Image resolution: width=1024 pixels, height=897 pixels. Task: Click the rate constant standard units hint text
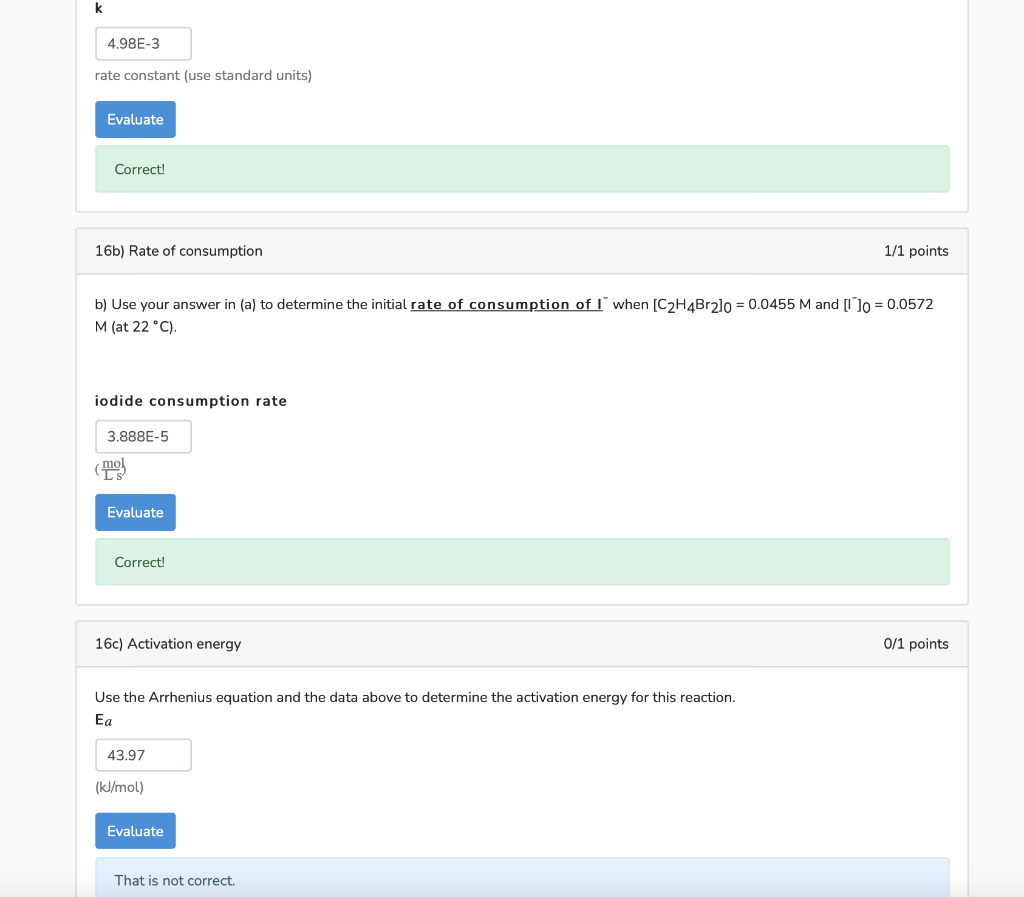[x=203, y=75]
